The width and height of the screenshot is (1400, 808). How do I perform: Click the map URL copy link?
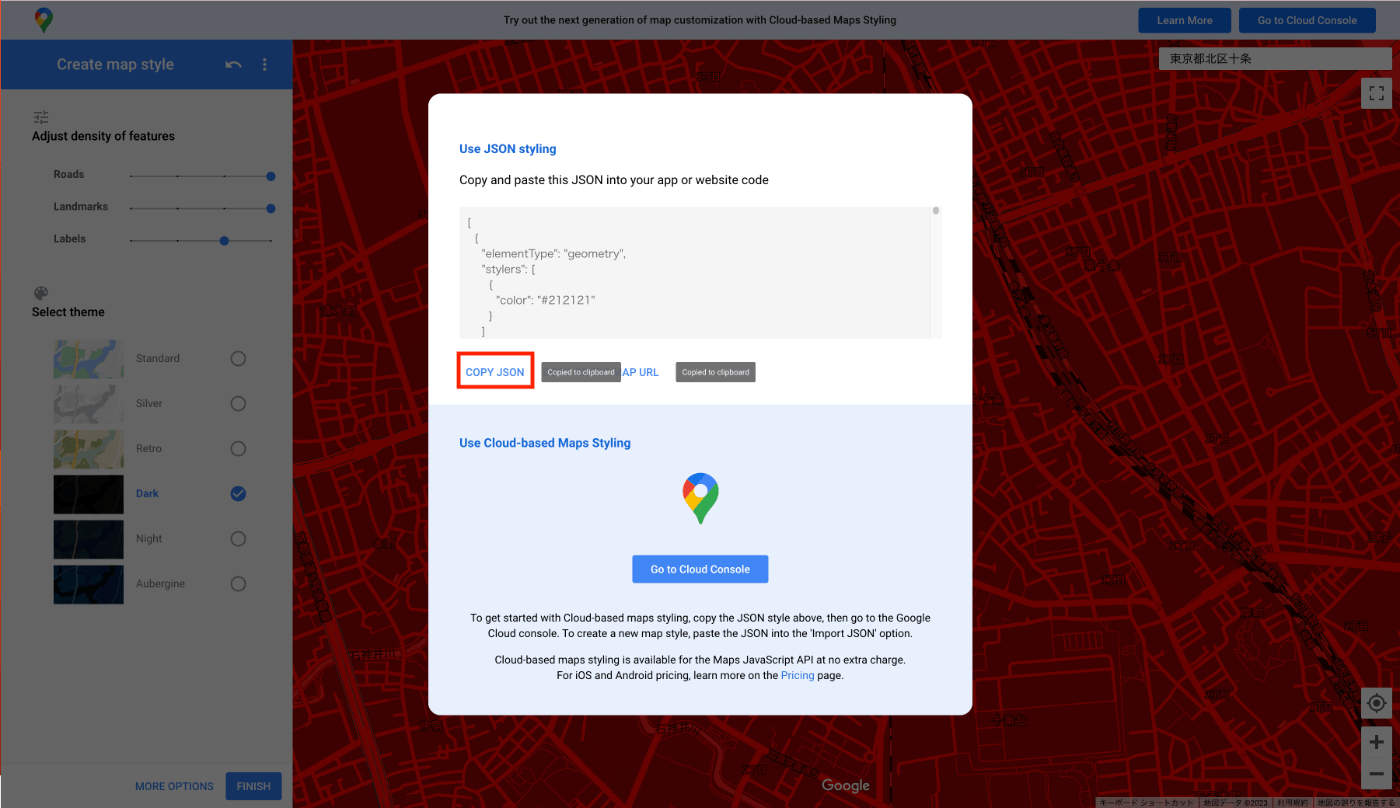click(x=640, y=372)
